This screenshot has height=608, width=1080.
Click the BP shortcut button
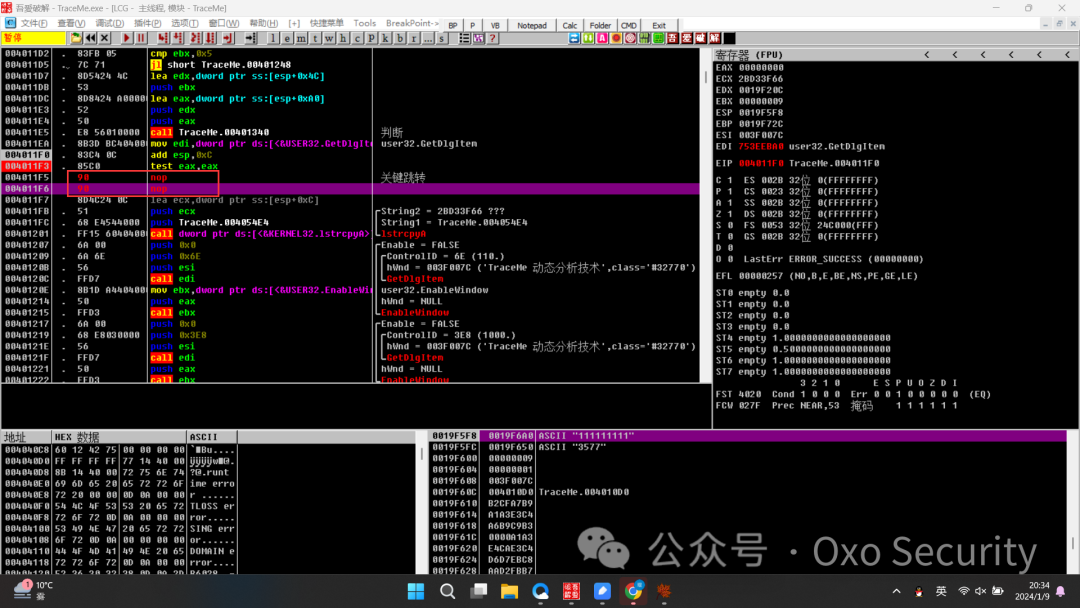[x=453, y=25]
